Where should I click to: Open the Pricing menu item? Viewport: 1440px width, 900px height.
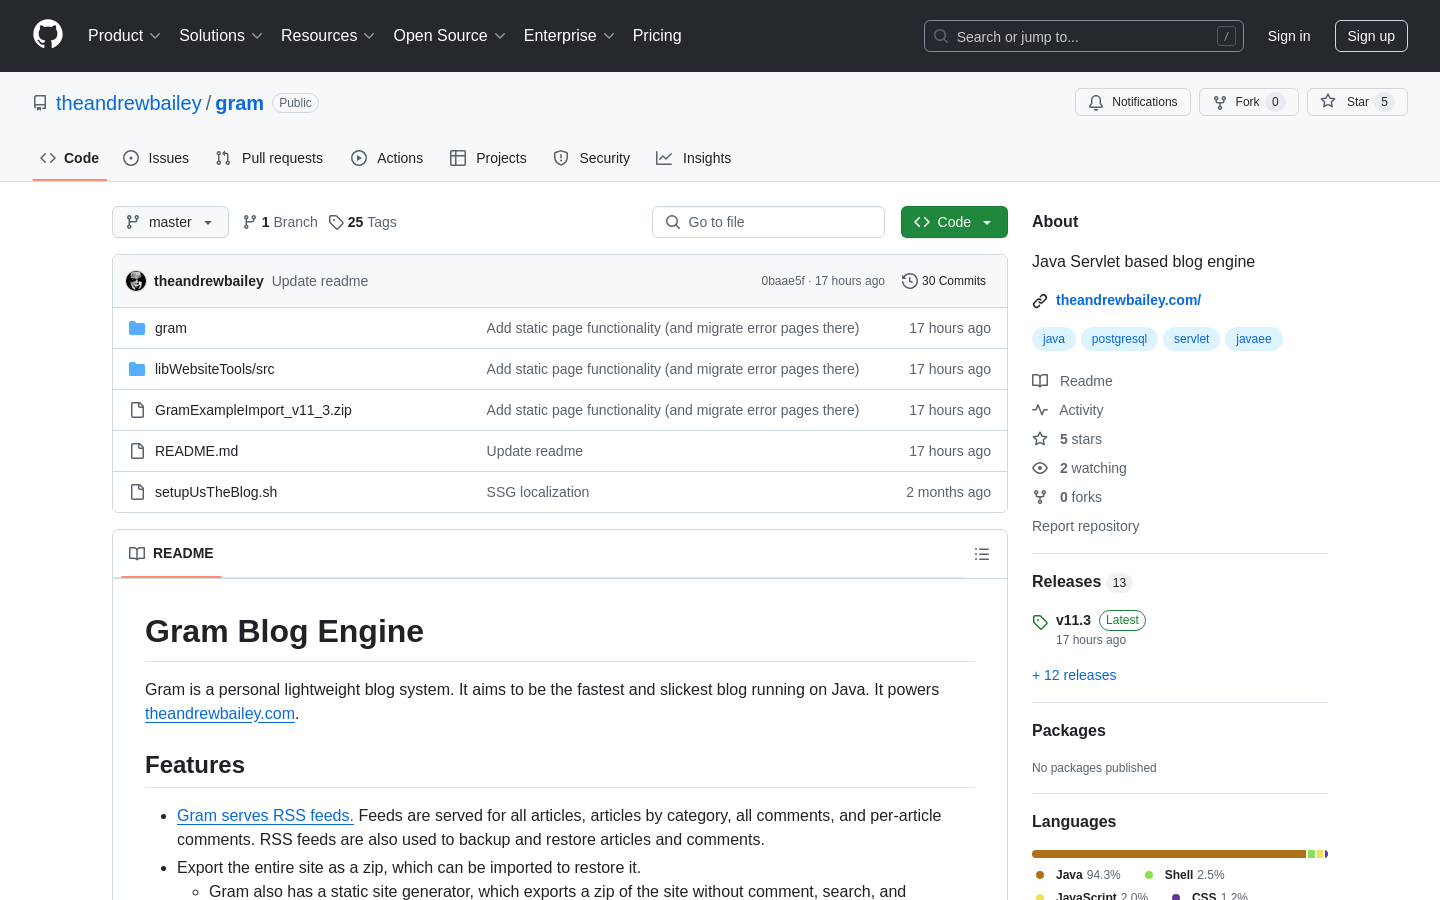pyautogui.click(x=657, y=36)
